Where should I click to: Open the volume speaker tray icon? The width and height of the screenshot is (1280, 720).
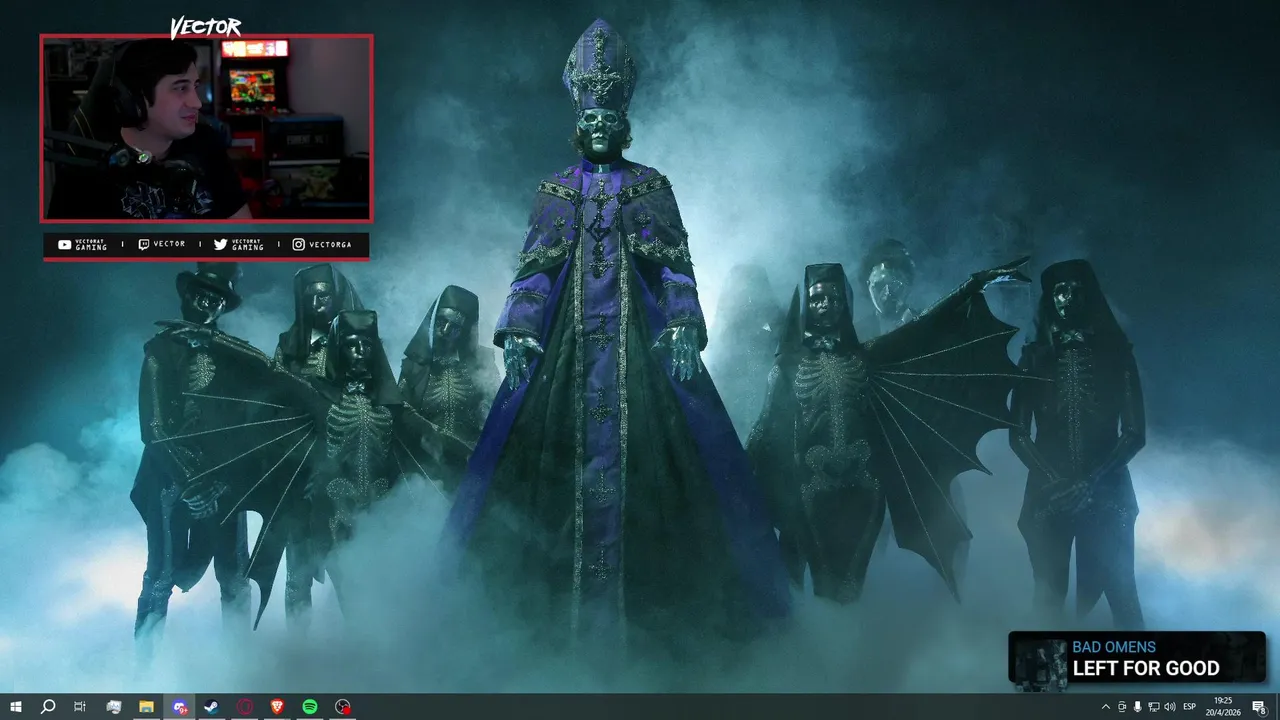tap(1170, 707)
